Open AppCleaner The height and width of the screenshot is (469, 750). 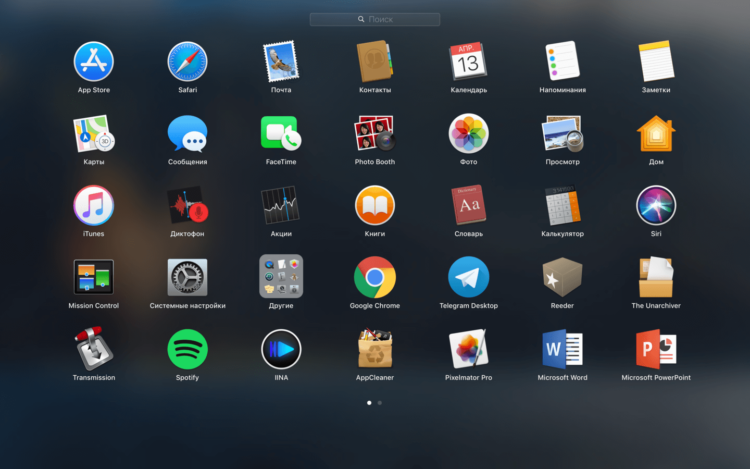[375, 349]
